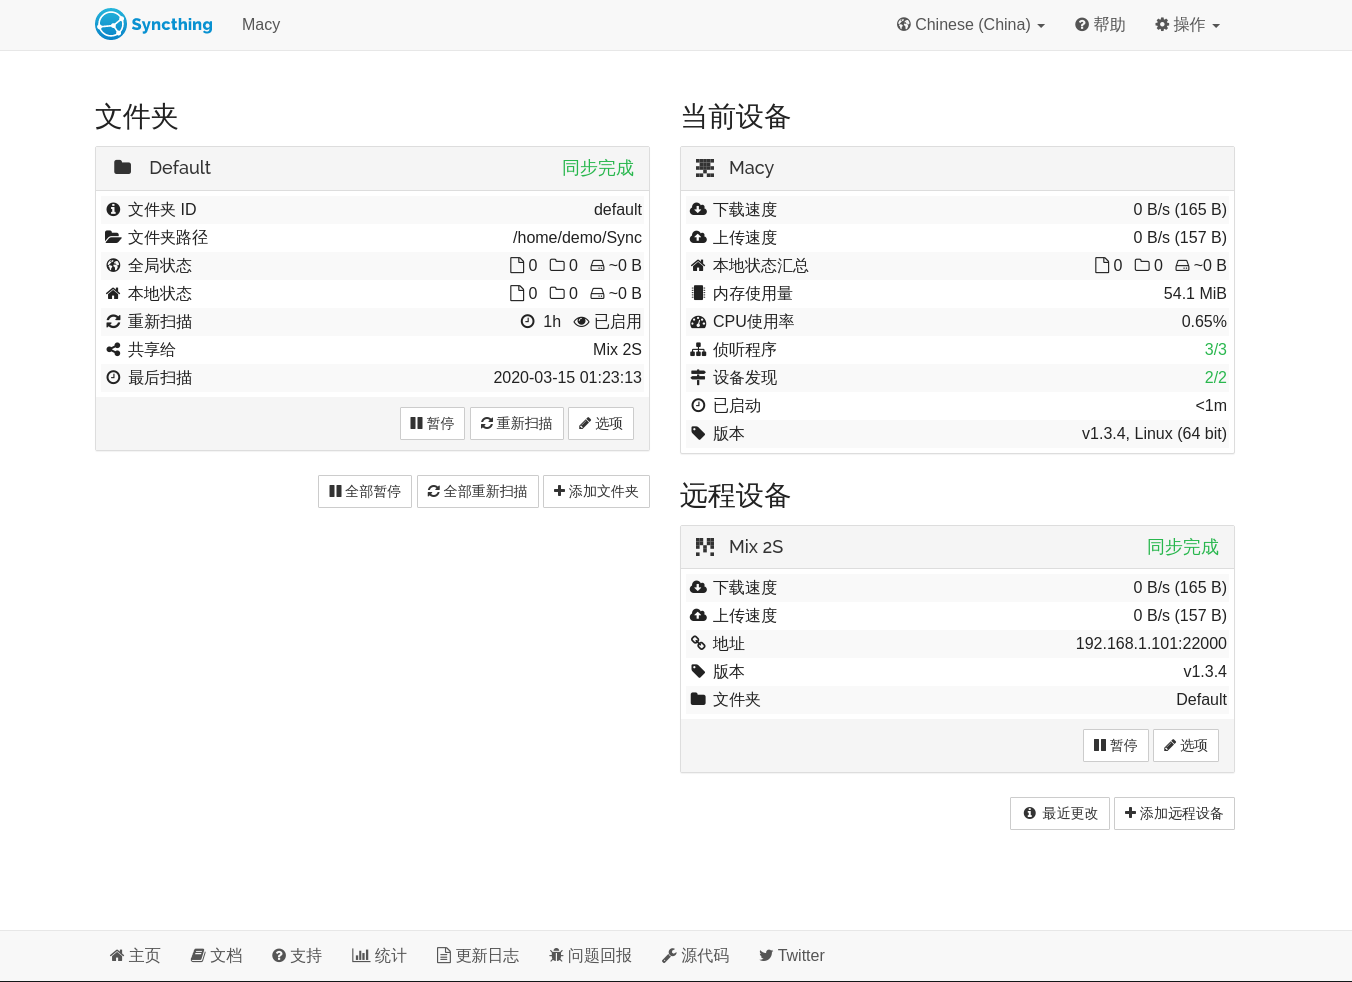Click 重新扫描 button for Default folder

(516, 423)
